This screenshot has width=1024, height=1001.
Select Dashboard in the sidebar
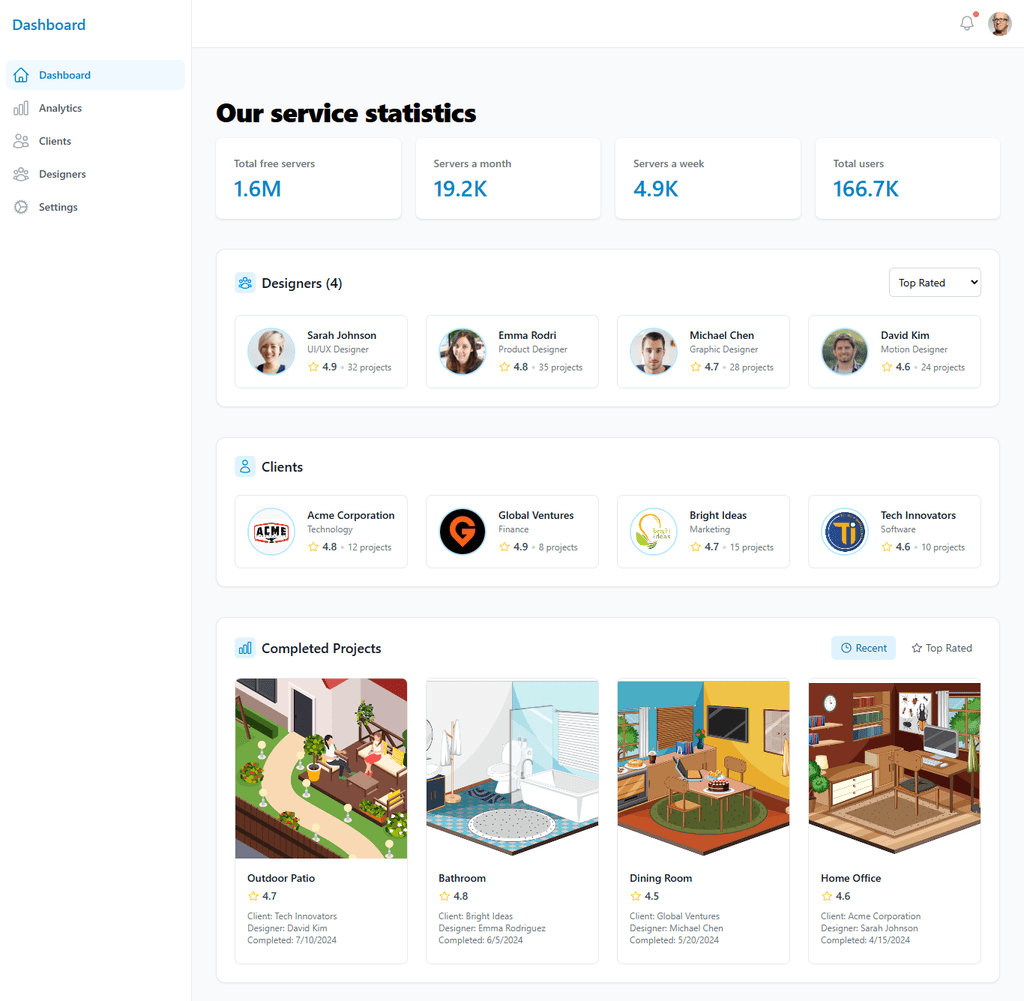(95, 75)
